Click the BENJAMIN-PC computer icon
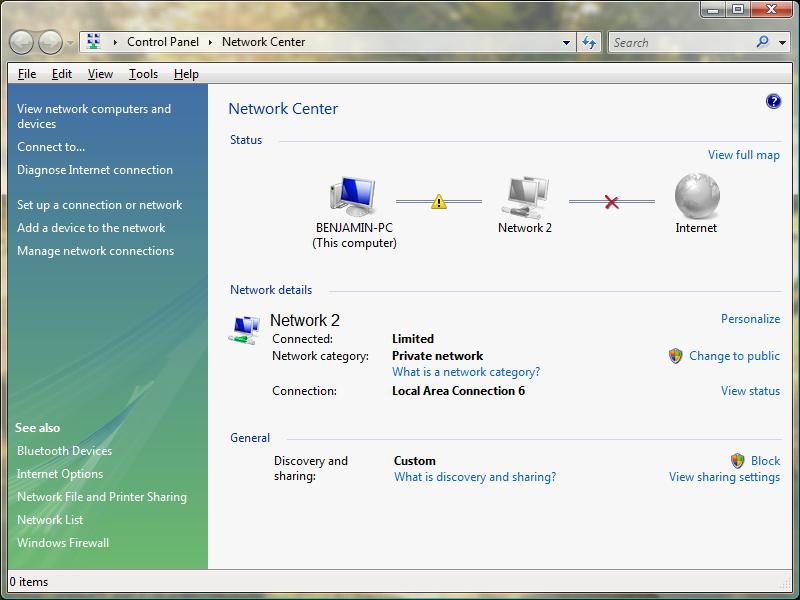800x600 pixels. (353, 196)
